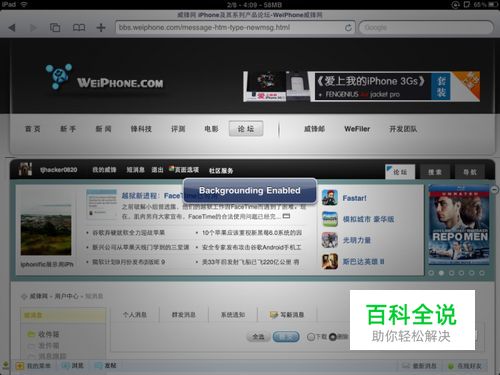500x375 pixels.
Task: Tap the plus icon to add bookmark
Action: (x=101, y=27)
